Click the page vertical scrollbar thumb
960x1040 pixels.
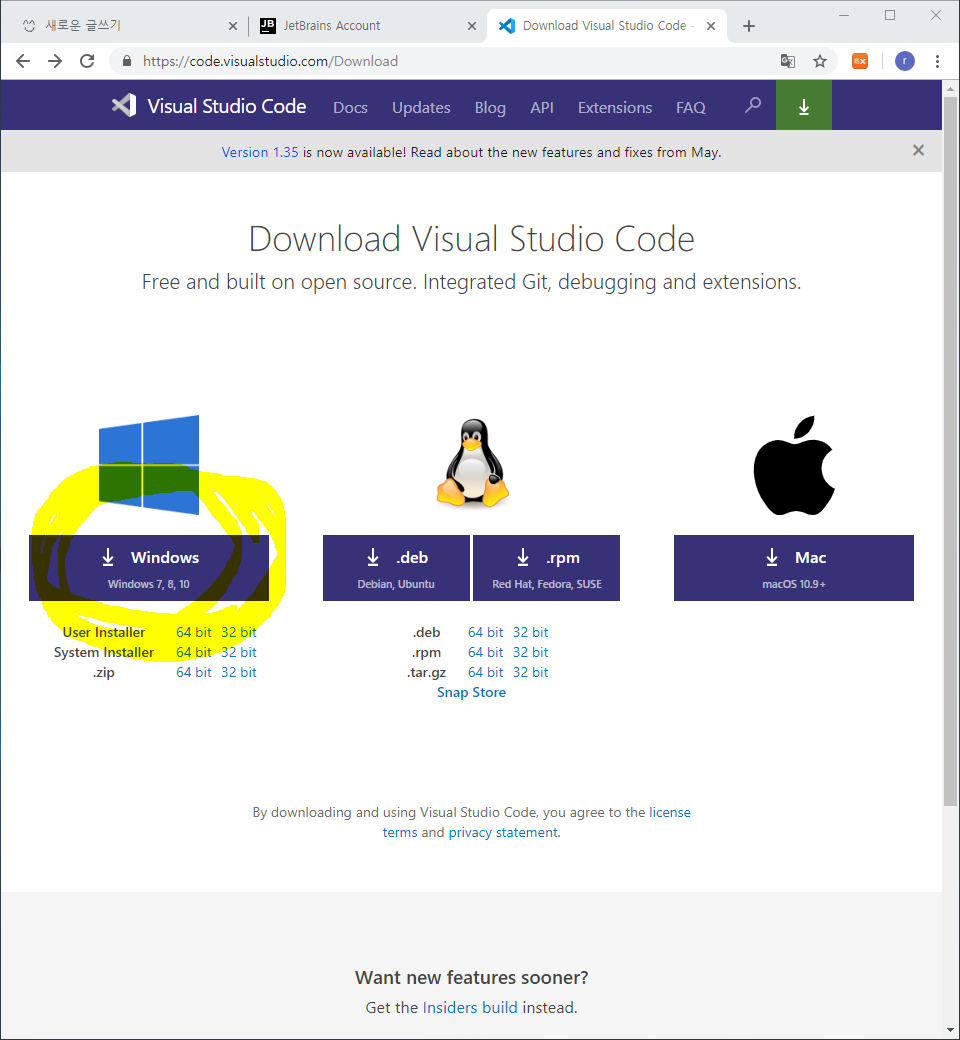950,454
